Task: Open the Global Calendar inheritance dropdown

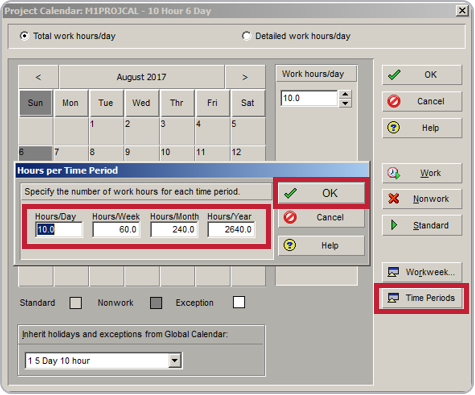Action: pos(175,361)
